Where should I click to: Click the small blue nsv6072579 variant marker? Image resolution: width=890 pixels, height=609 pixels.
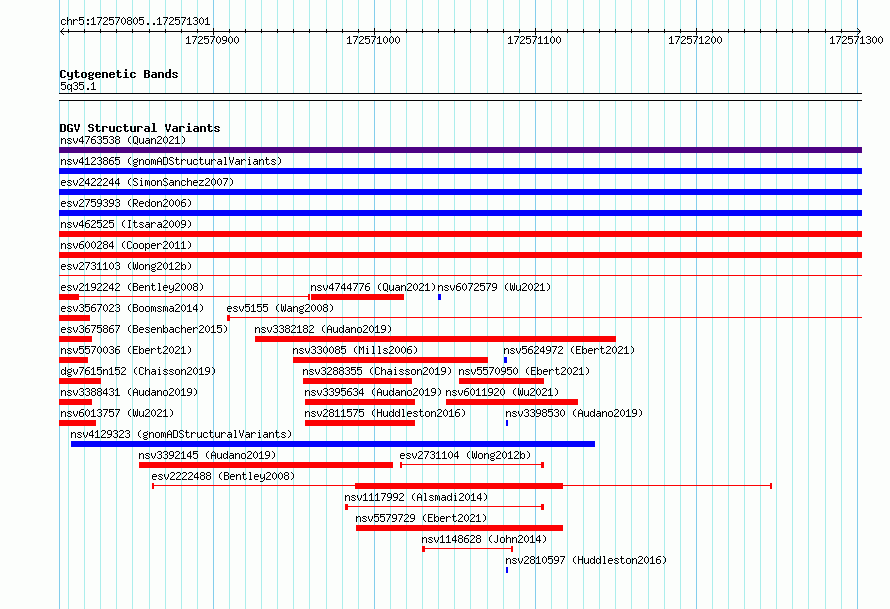tap(439, 297)
